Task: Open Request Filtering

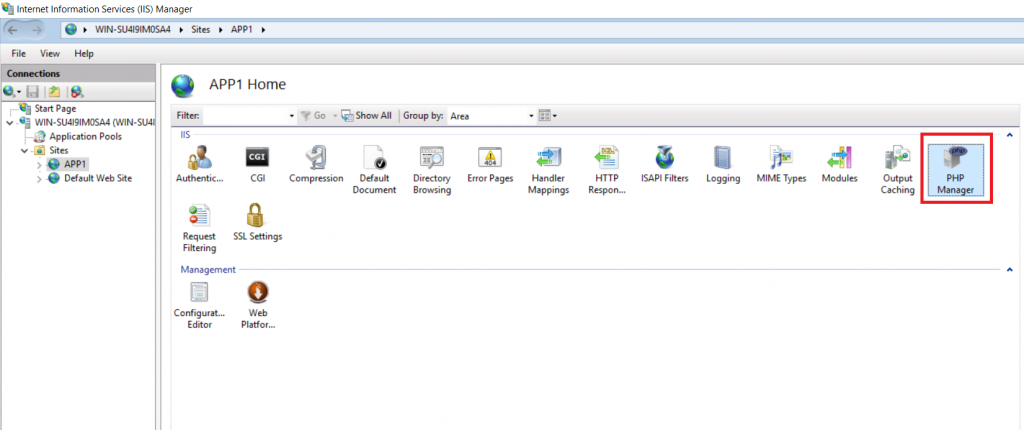Action: pyautogui.click(x=199, y=229)
